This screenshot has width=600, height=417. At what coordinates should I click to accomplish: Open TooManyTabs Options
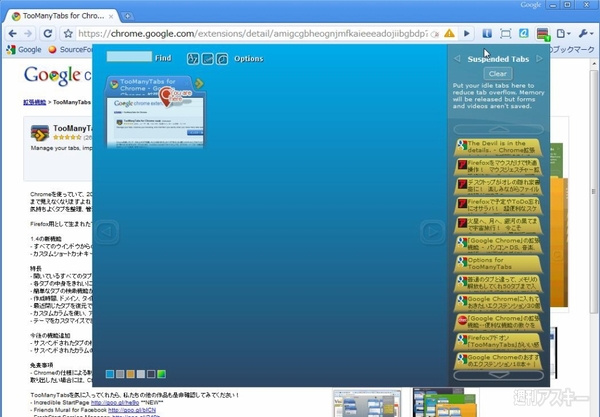pos(249,59)
